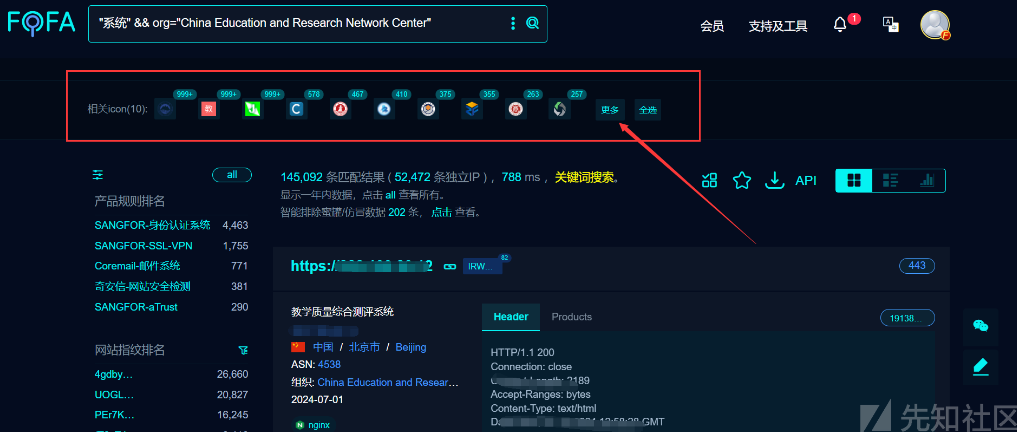Viewport: 1017px width, 432px height.
Task: Open the user avatar profile
Action: coord(935,25)
